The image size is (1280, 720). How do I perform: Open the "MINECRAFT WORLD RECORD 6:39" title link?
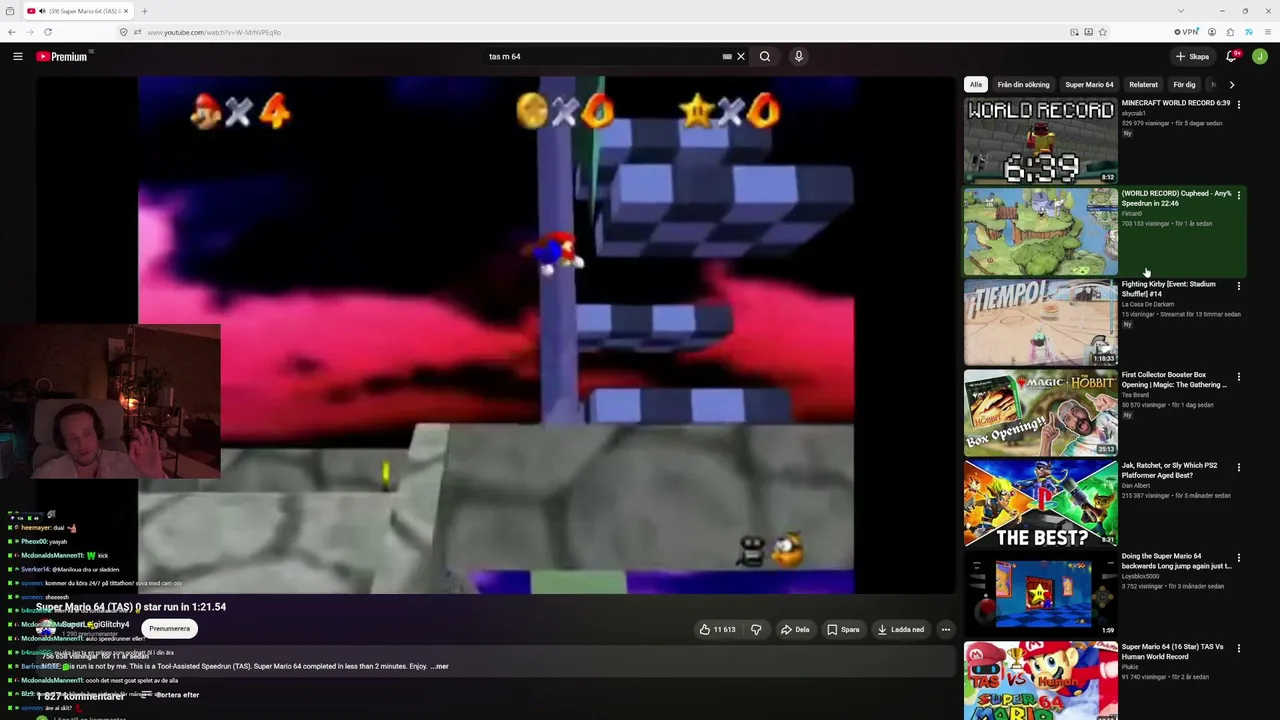1176,103
